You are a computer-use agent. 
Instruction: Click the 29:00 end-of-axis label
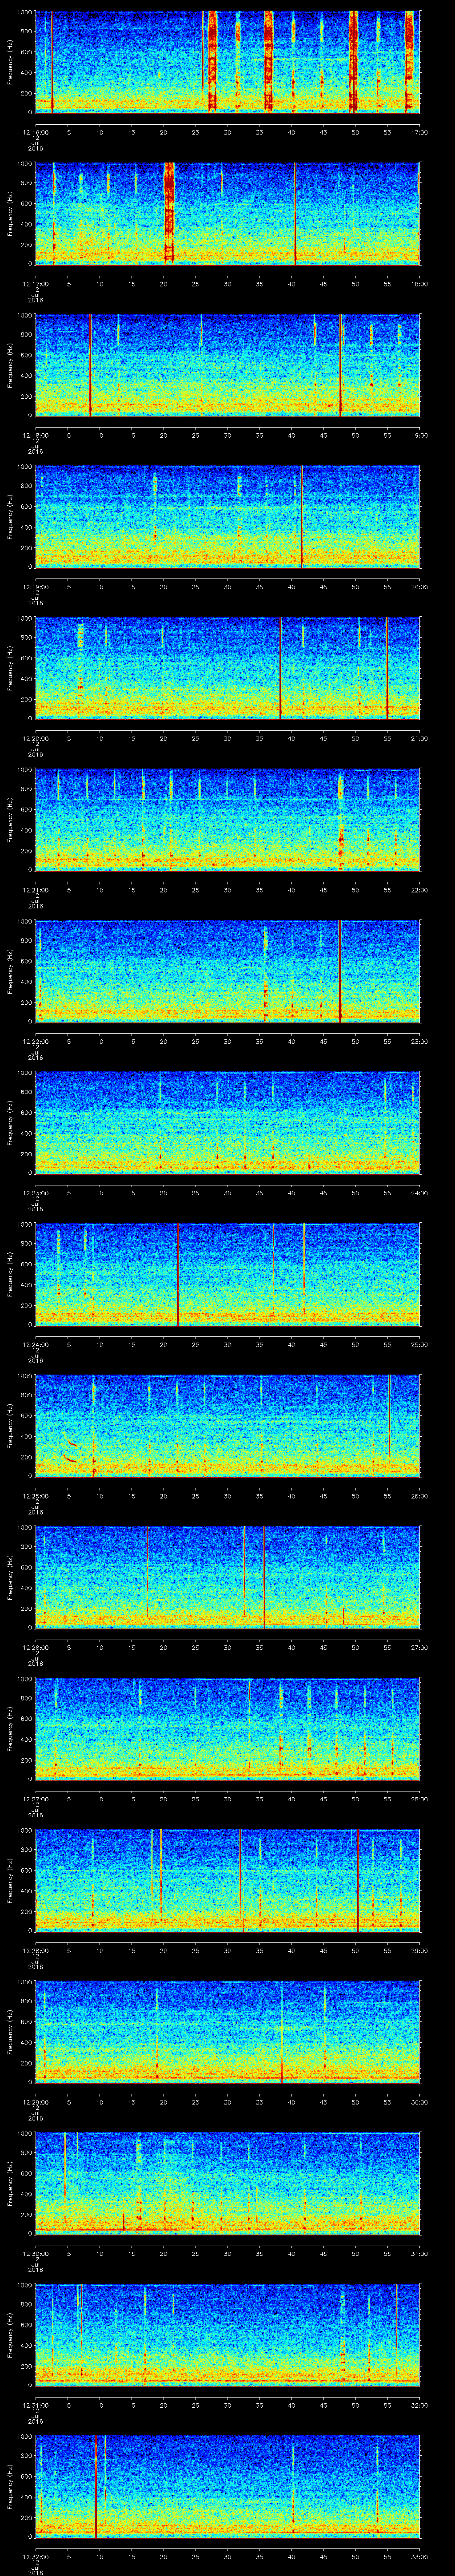pyautogui.click(x=419, y=1950)
